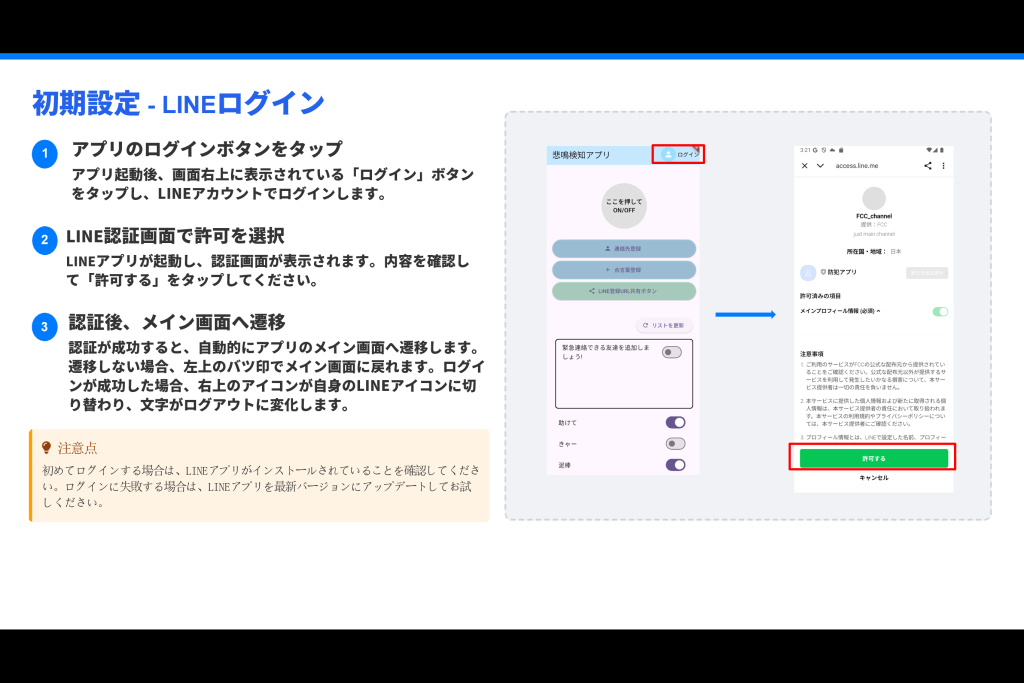
Task: Click the 悲鳴検知アプリ app title
Action: click(581, 155)
